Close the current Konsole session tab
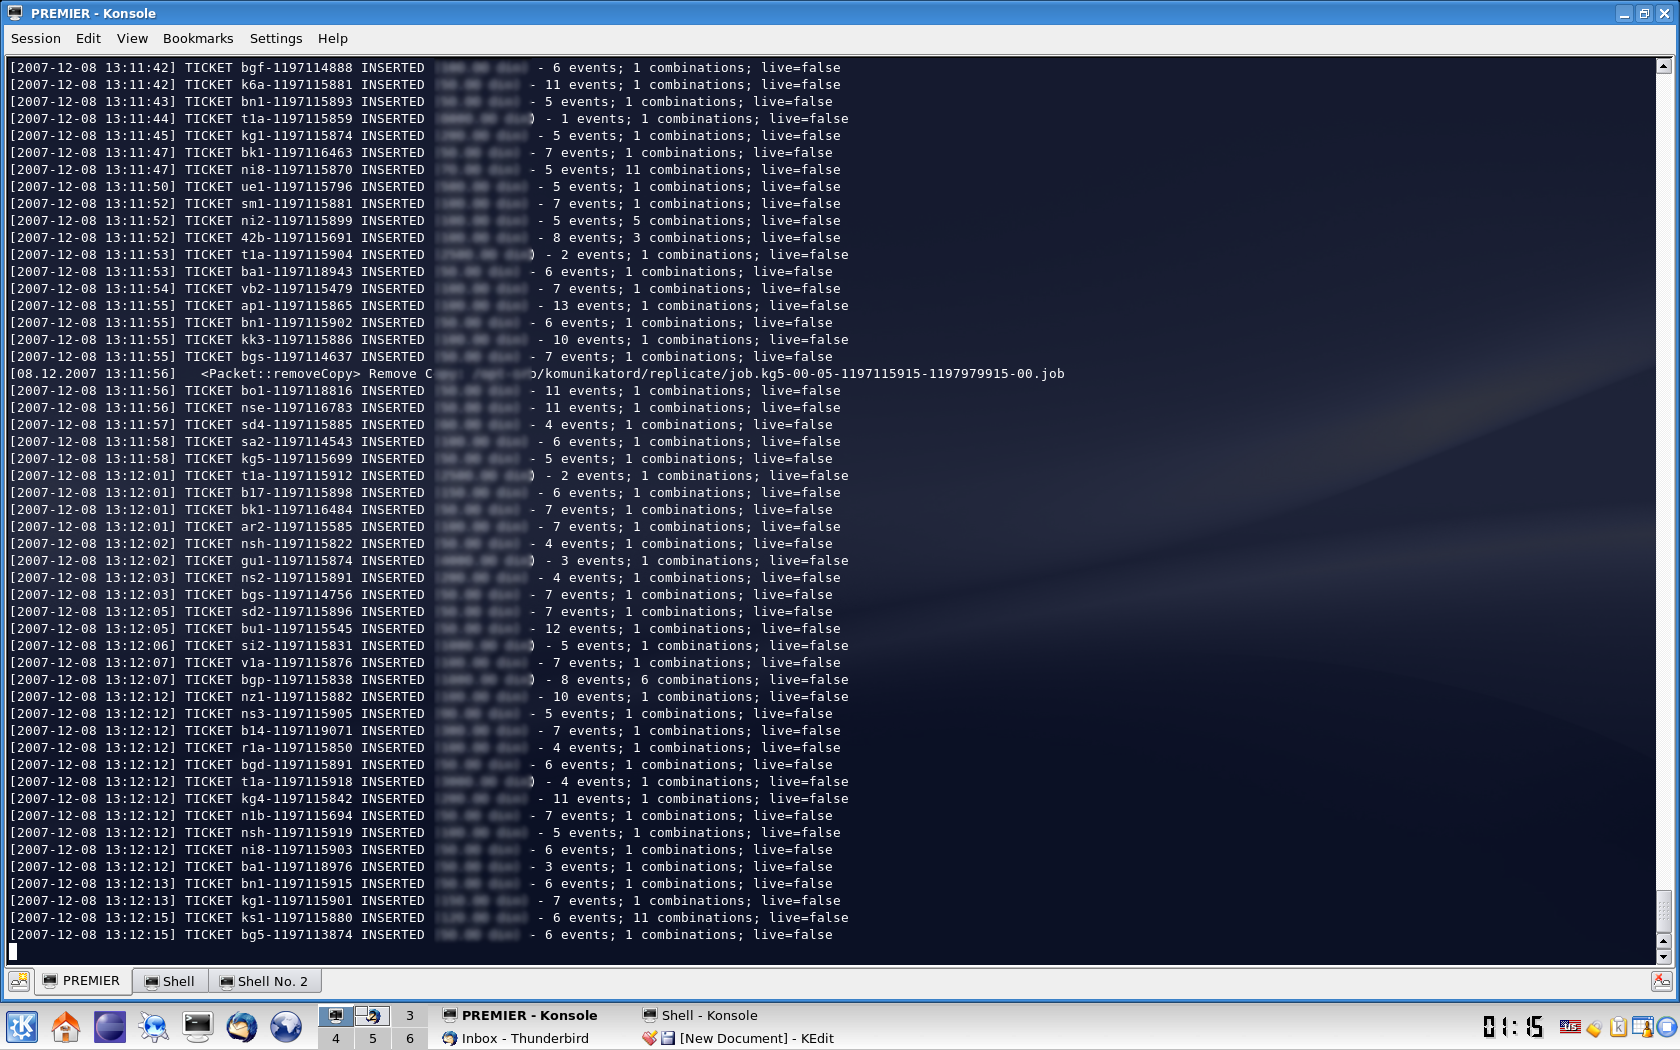 click(x=1661, y=981)
